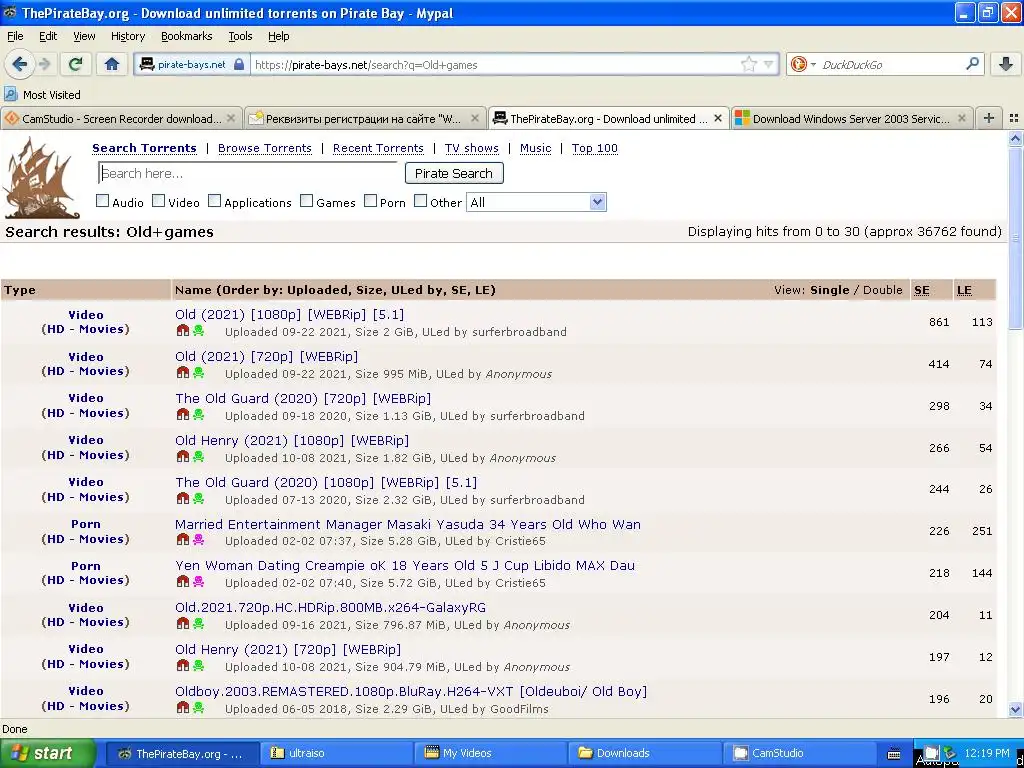This screenshot has height=768, width=1024.
Task: Open the History menu
Action: click(x=127, y=36)
